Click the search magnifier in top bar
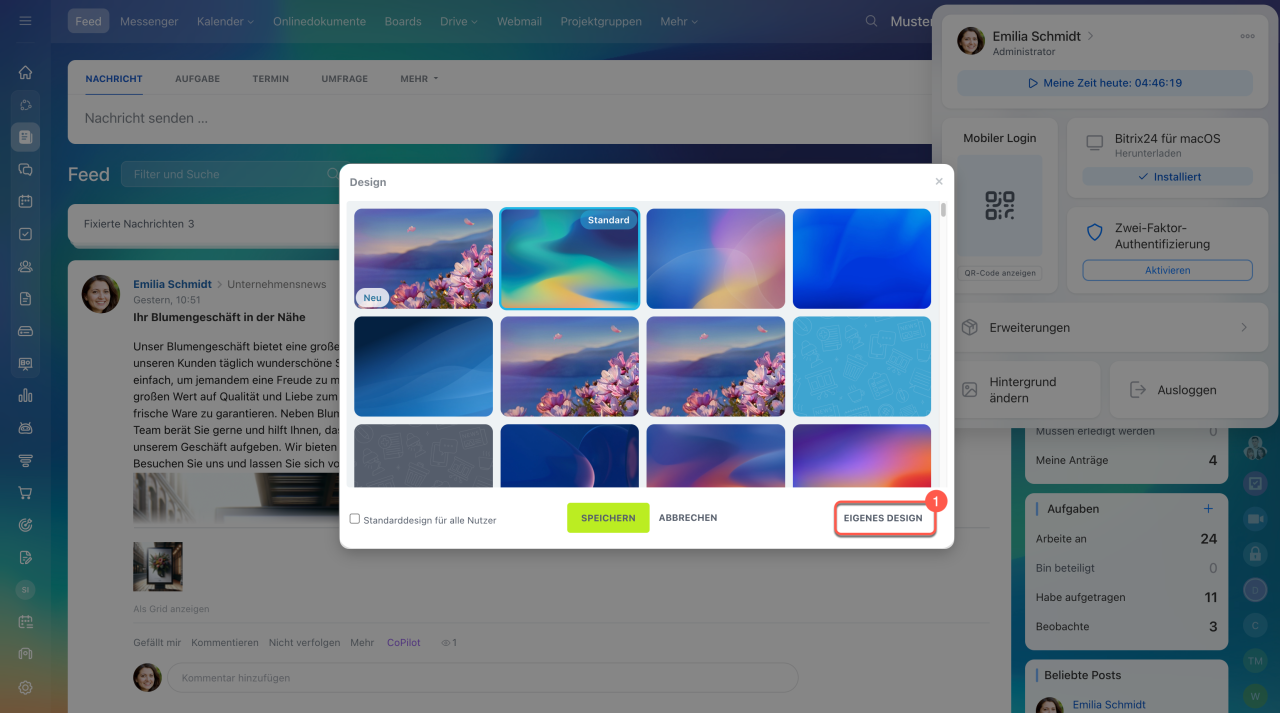1280x713 pixels. pos(871,21)
